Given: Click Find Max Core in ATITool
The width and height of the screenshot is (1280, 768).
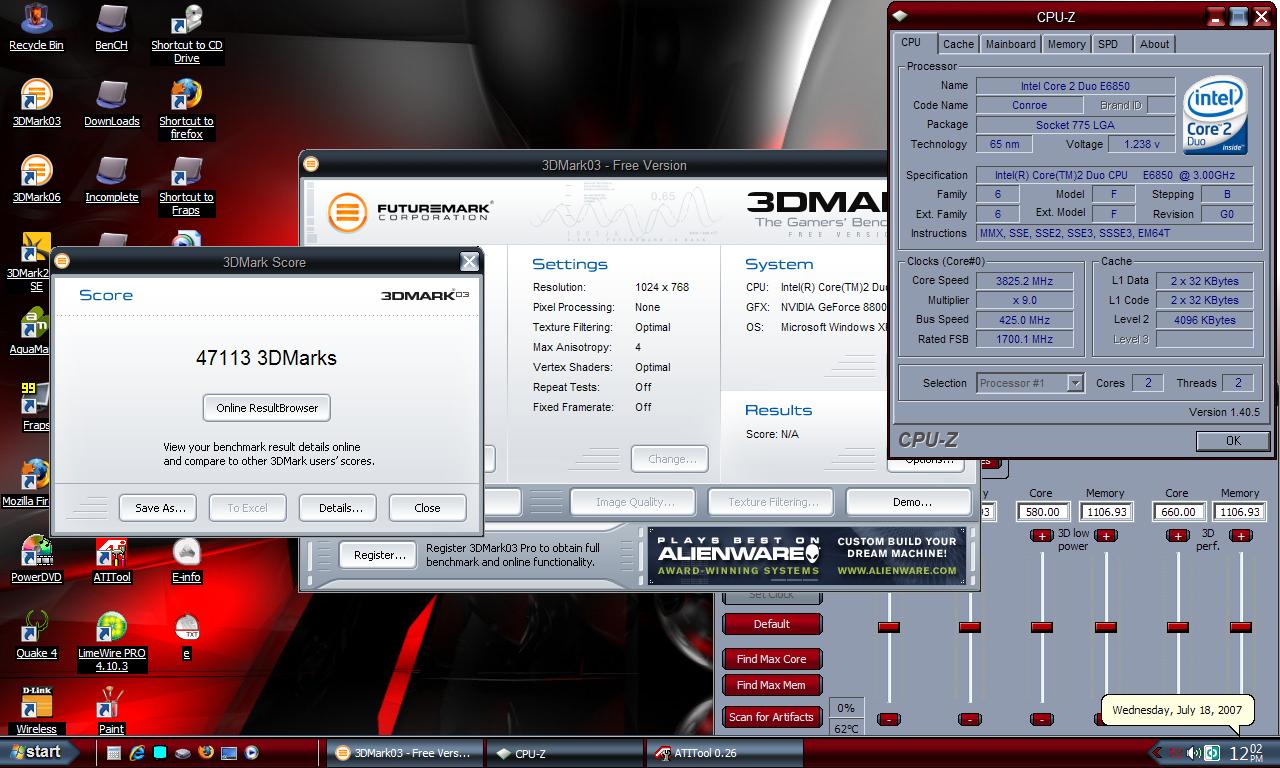Looking at the screenshot, I should click(x=772, y=659).
